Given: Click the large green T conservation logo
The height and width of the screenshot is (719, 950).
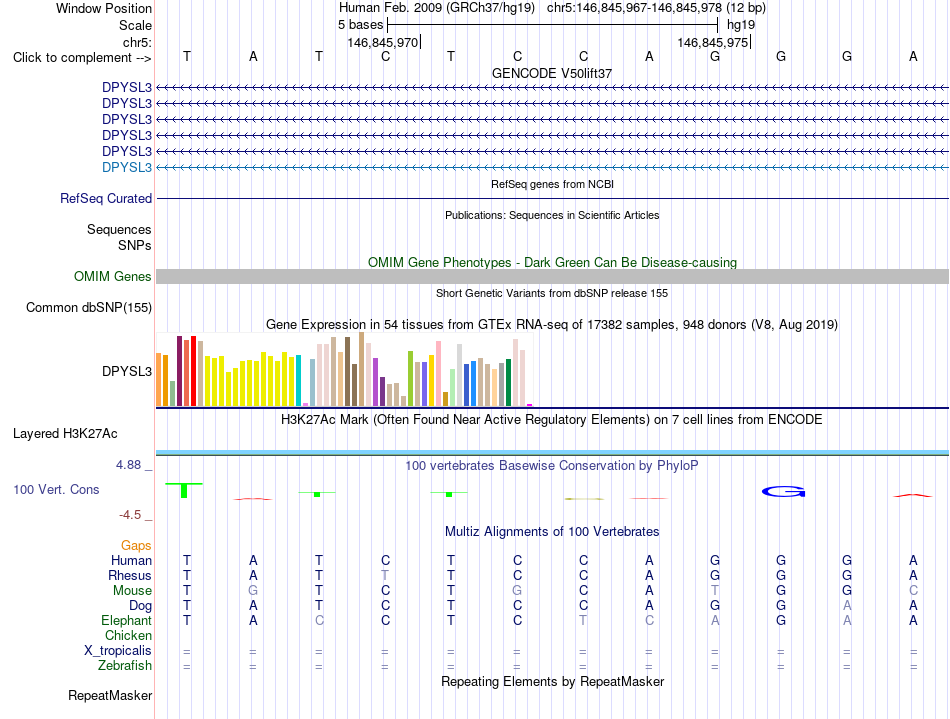Looking at the screenshot, I should pyautogui.click(x=184, y=490).
